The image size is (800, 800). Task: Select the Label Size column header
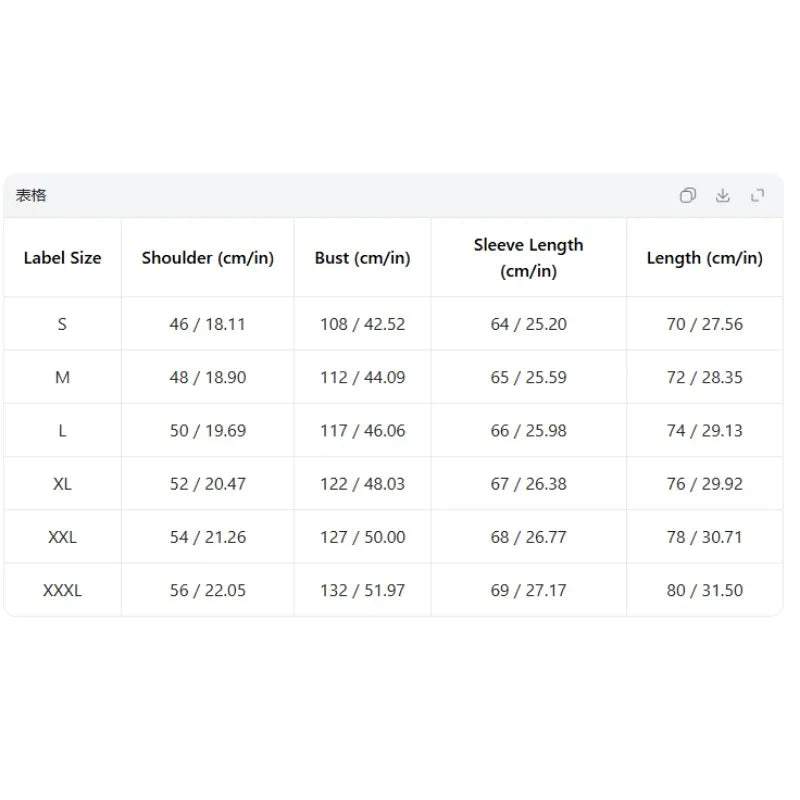[x=62, y=258]
